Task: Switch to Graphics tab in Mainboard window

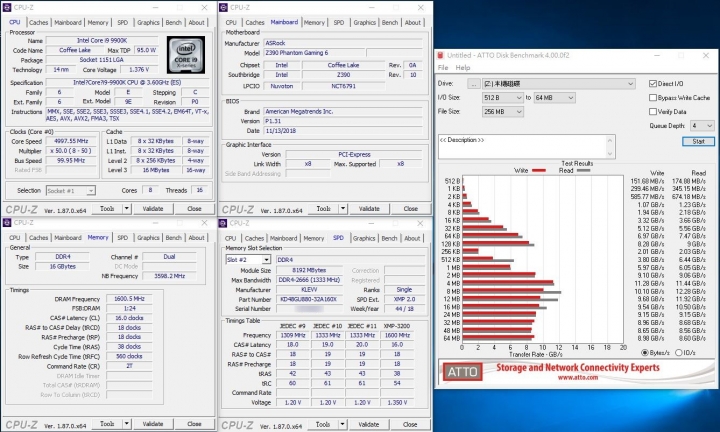Action: click(365, 22)
